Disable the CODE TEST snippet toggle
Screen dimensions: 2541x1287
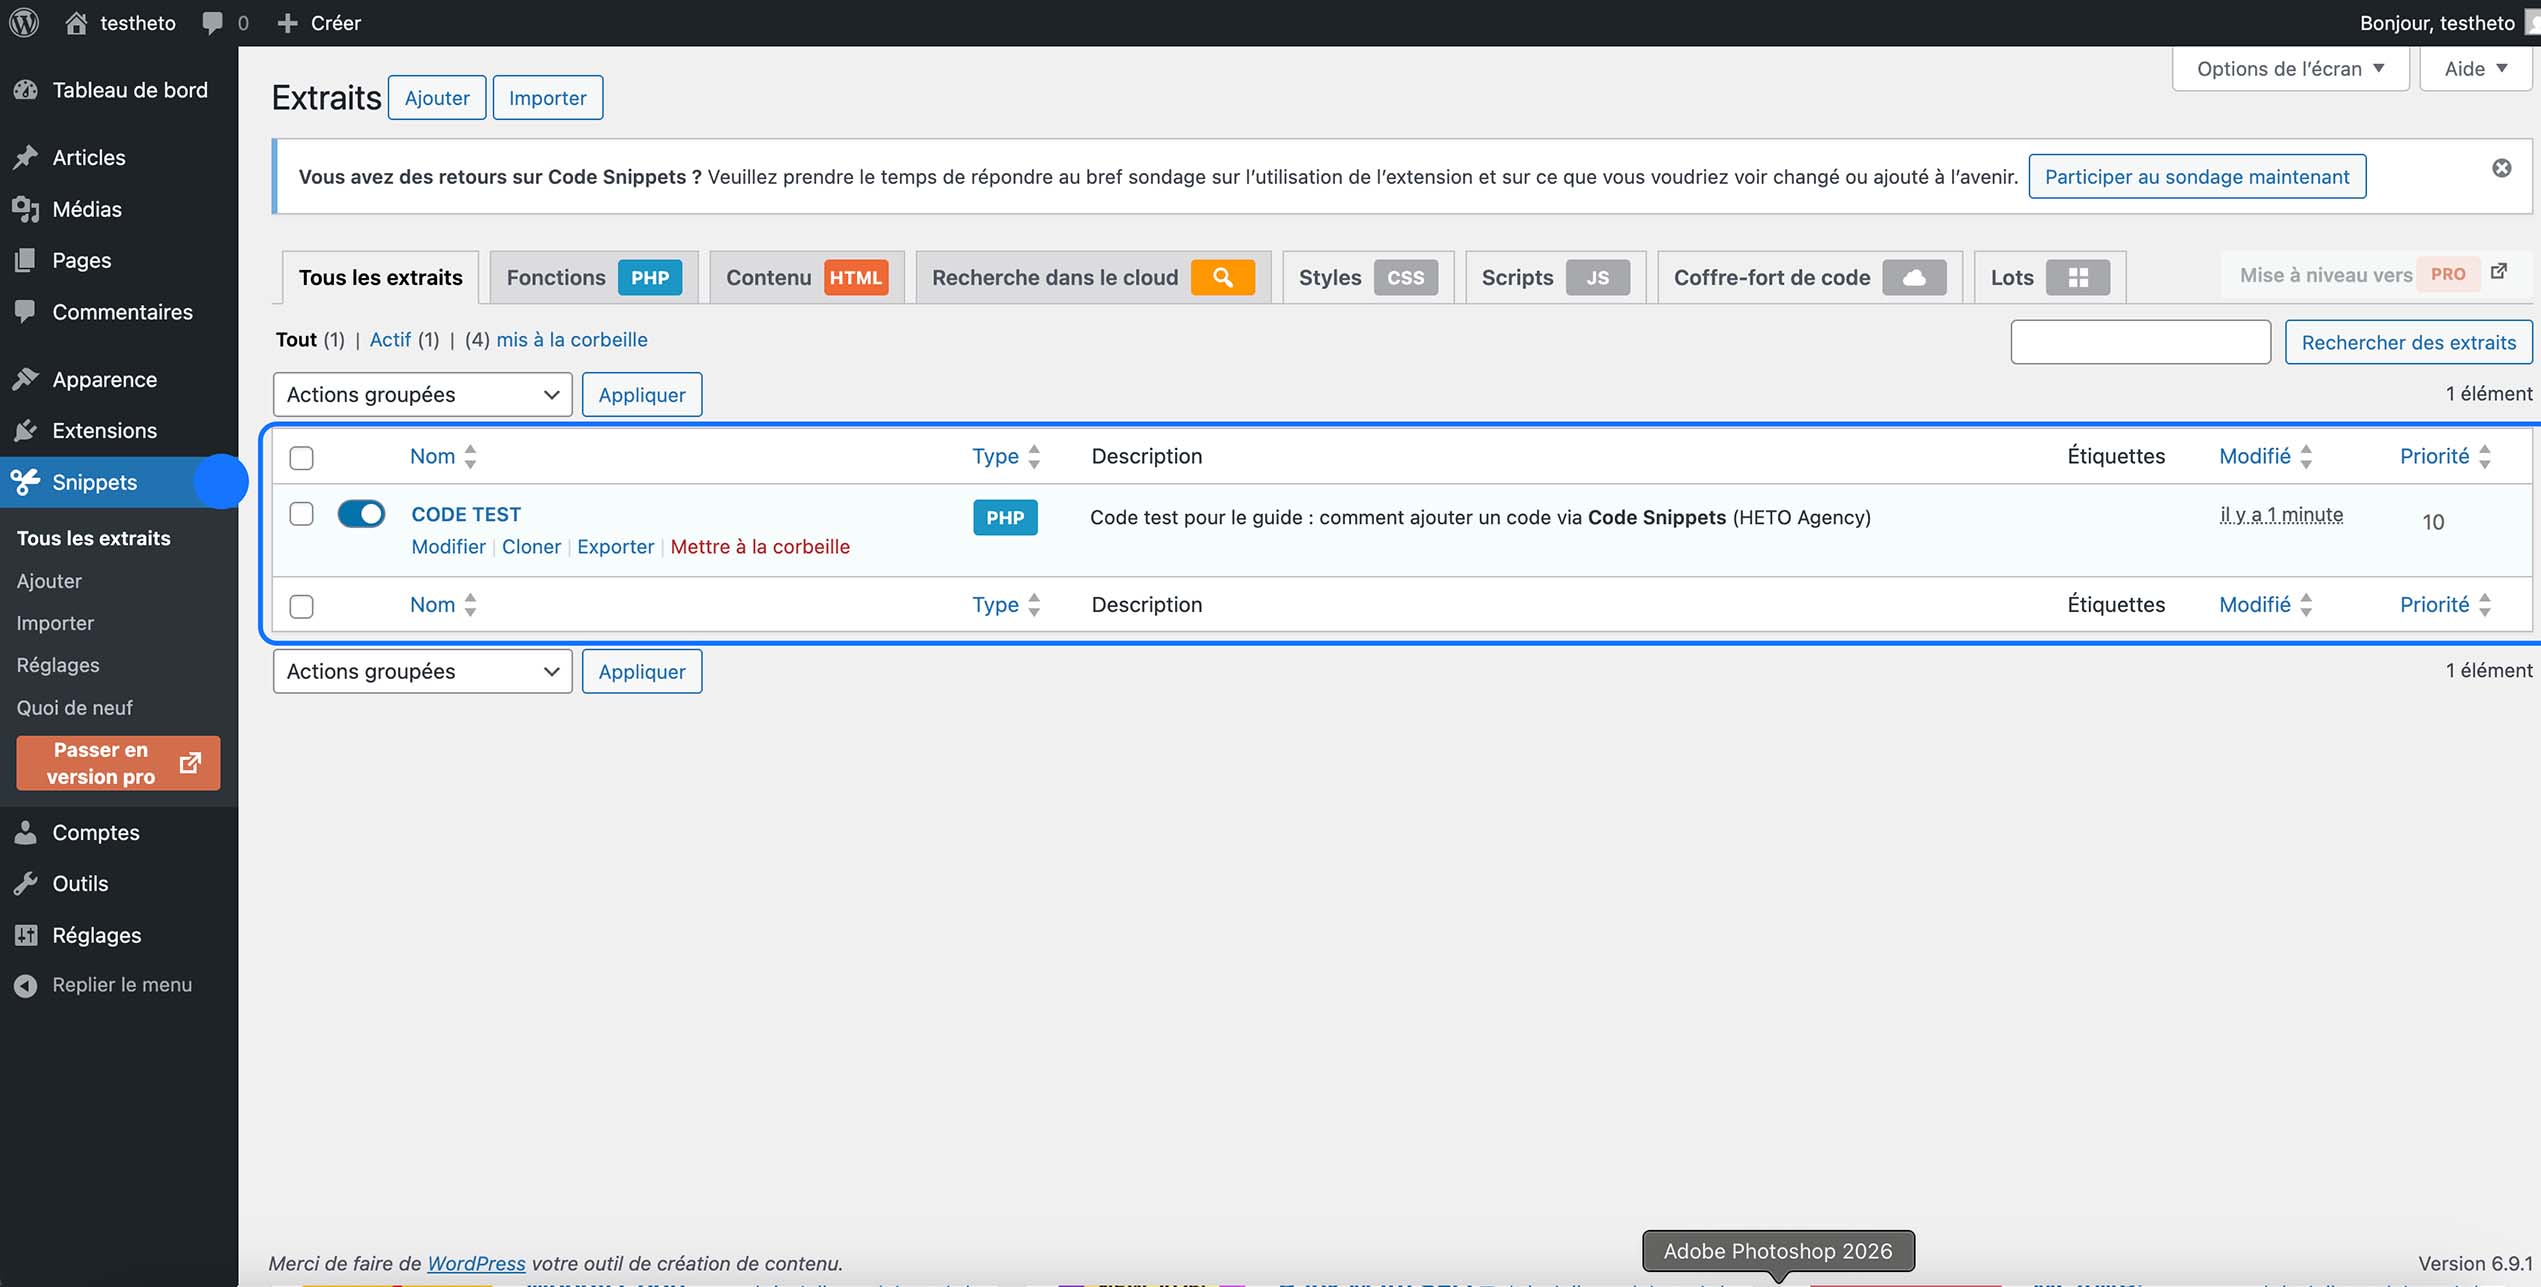click(361, 514)
